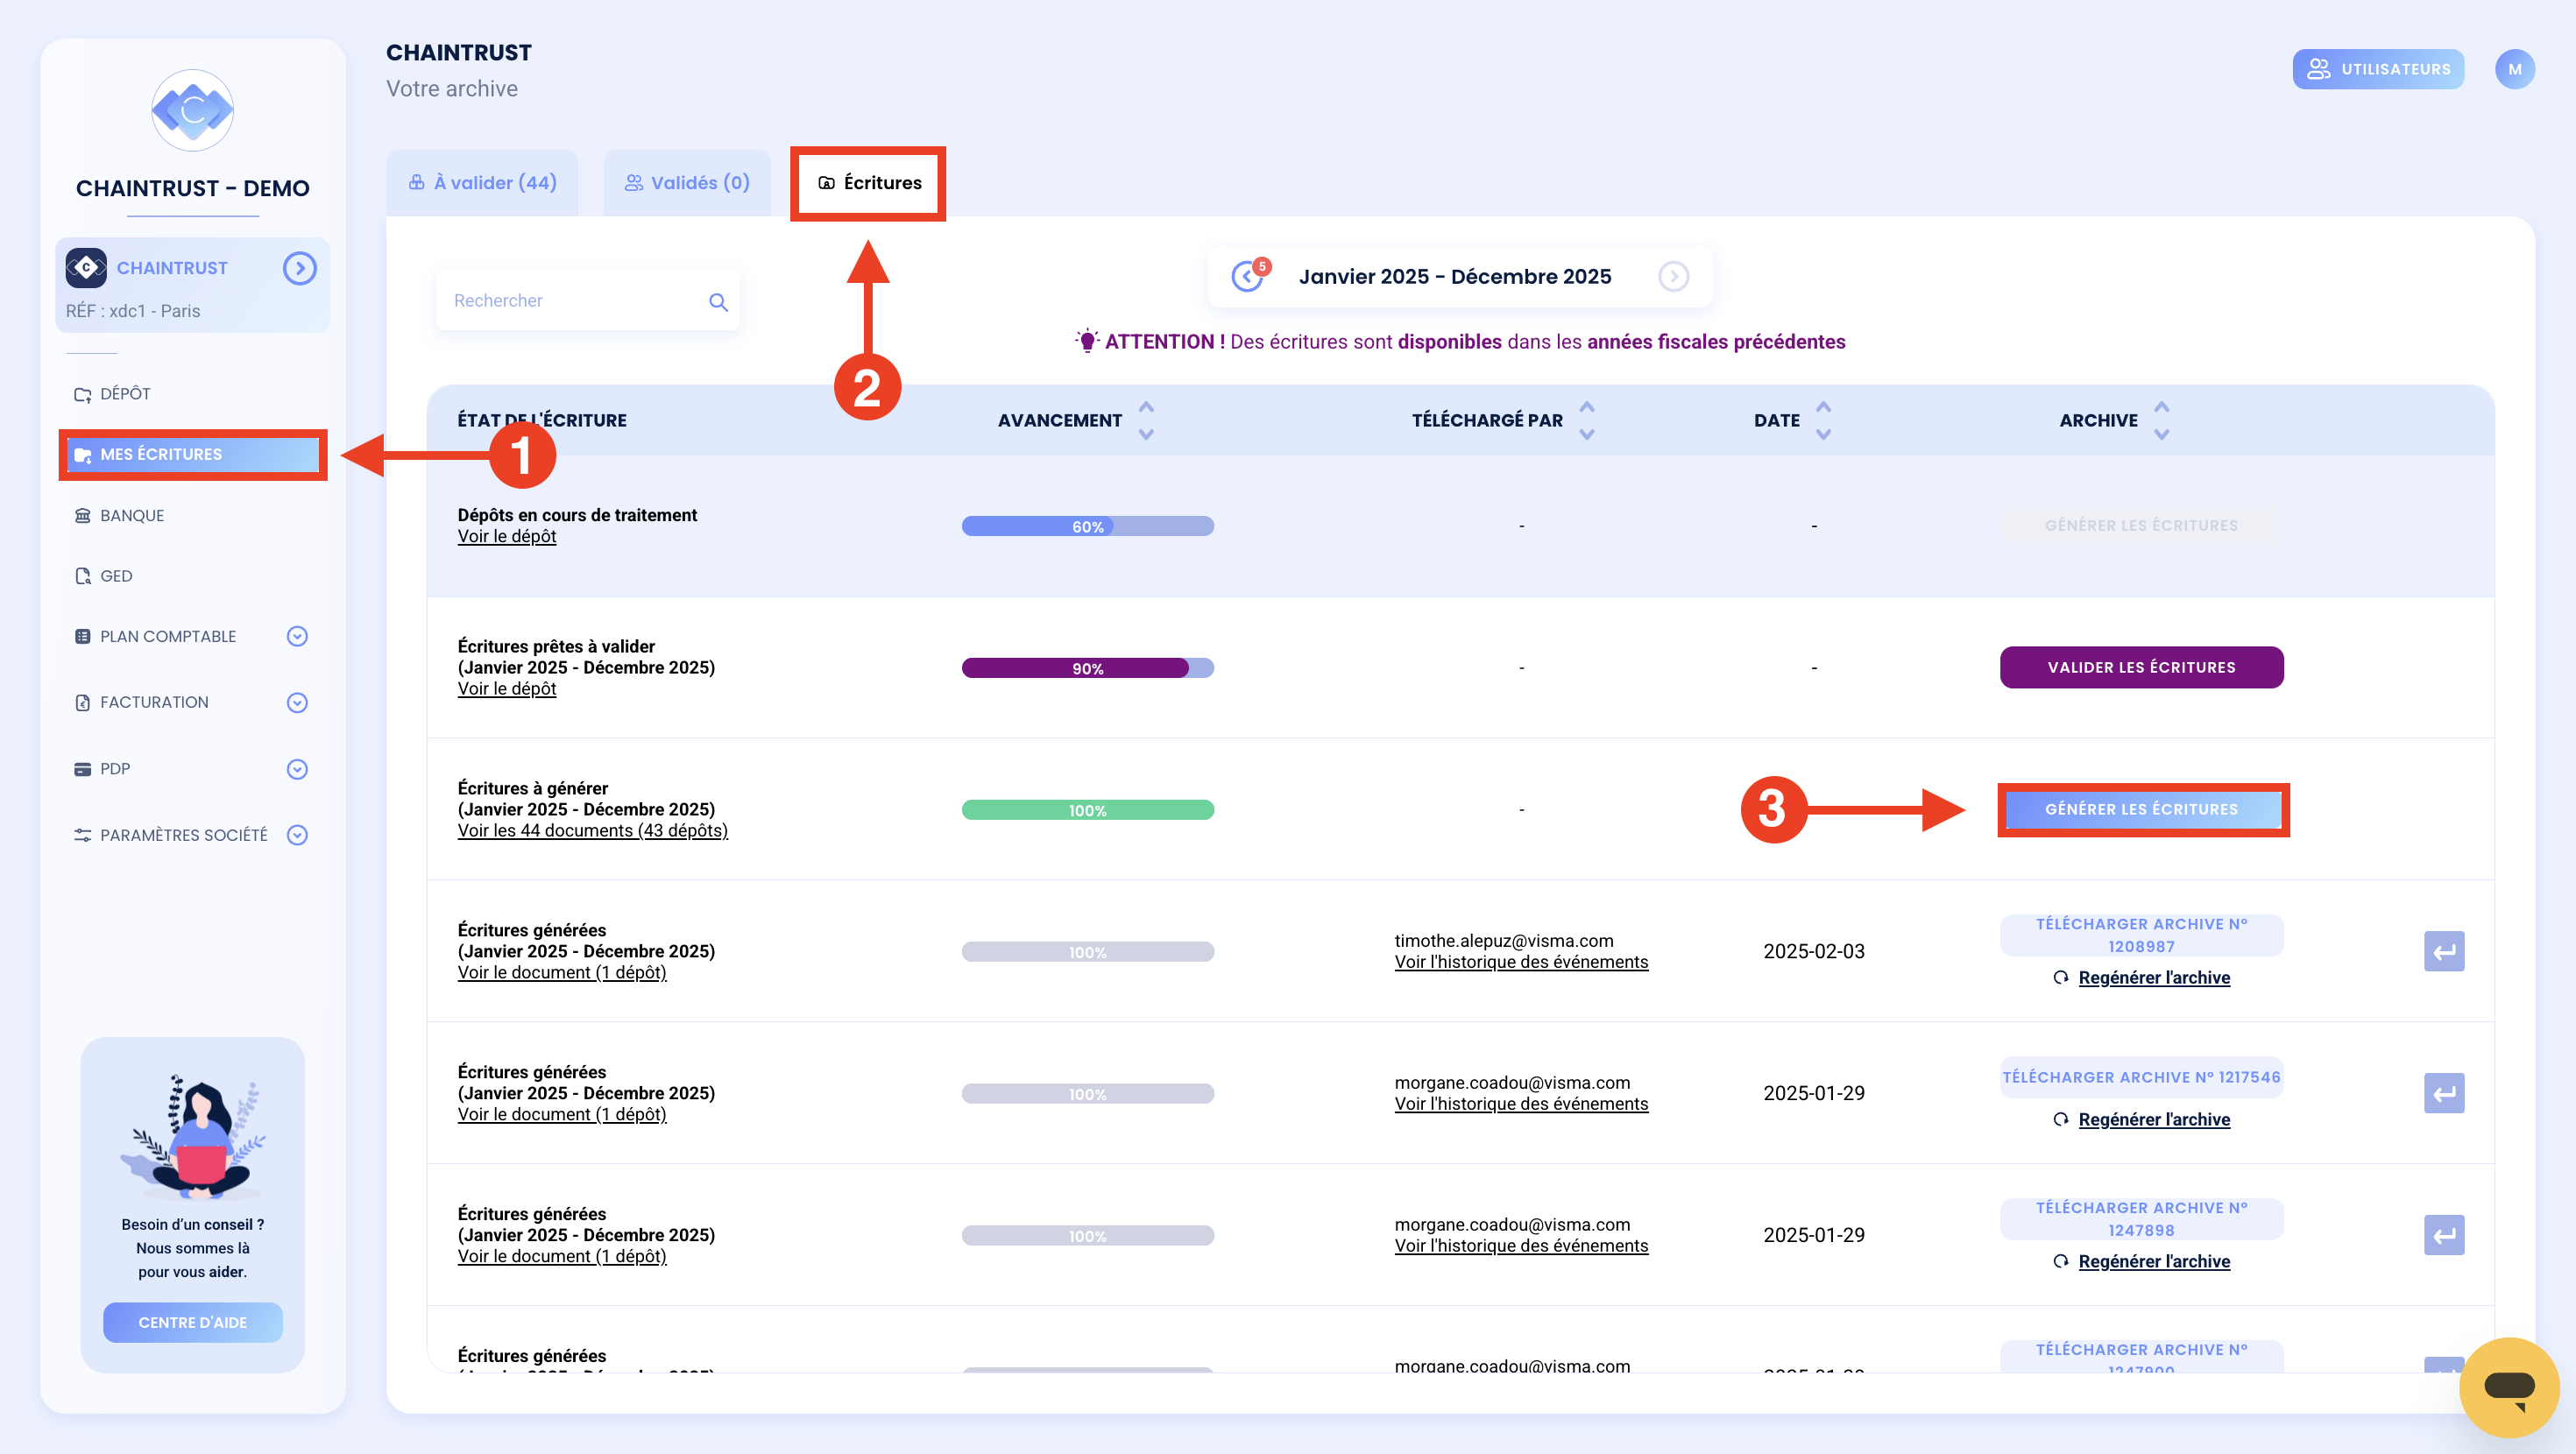The image size is (2576, 1454).
Task: Download archive N° 1217546
Action: (x=2142, y=1077)
